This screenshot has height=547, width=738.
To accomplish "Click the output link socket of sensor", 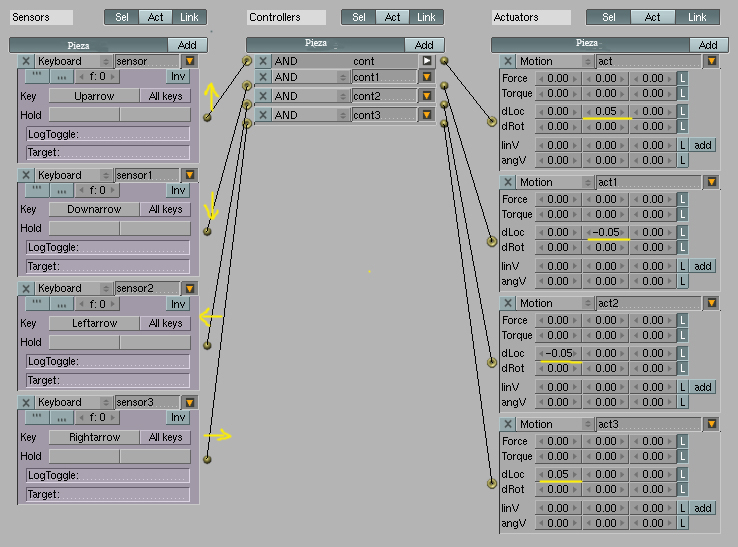I will pyautogui.click(x=207, y=117).
